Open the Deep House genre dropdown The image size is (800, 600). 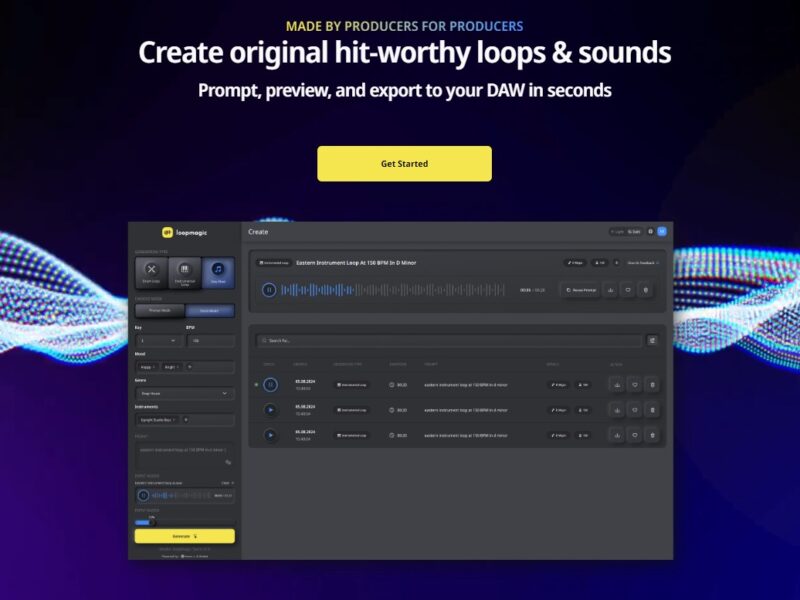(183, 393)
